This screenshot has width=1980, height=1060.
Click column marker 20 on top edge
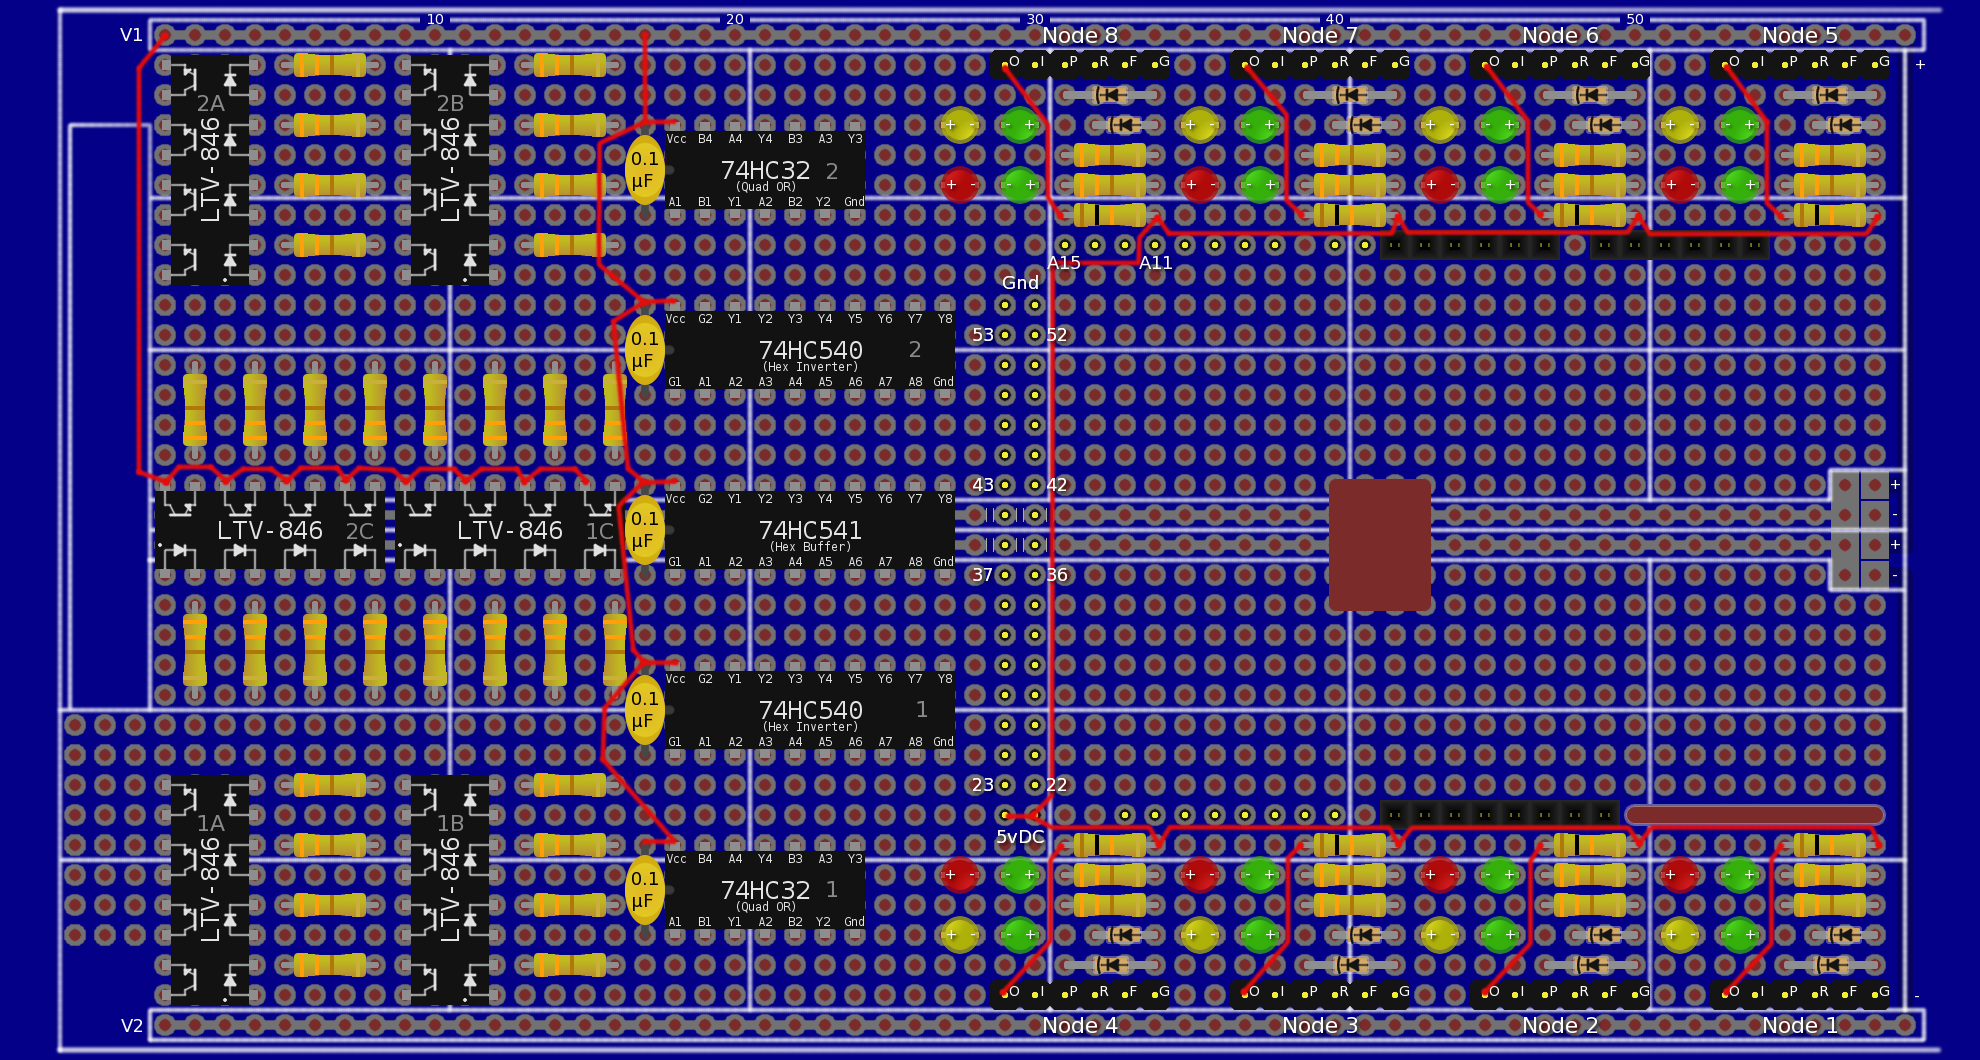pos(735,19)
